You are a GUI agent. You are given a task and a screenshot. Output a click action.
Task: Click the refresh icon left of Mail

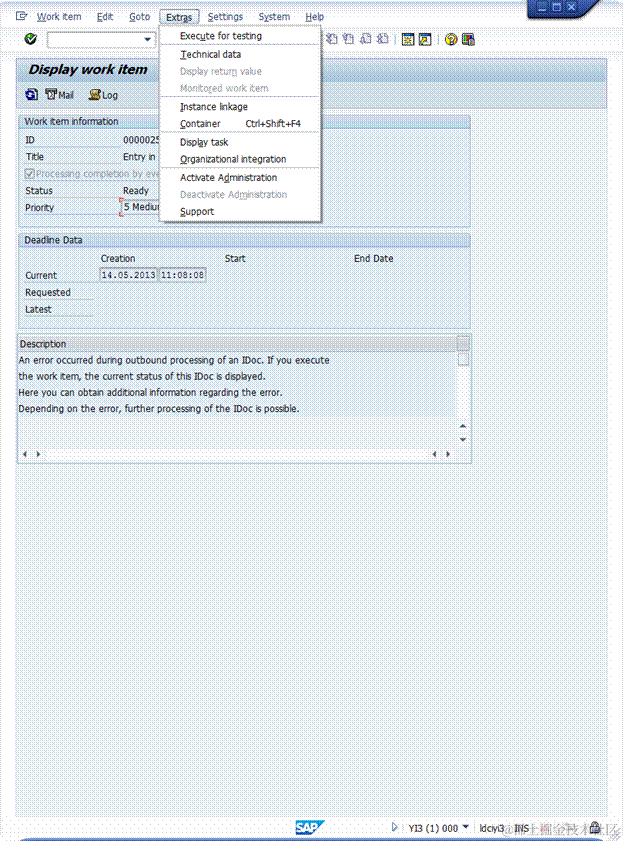(x=32, y=94)
